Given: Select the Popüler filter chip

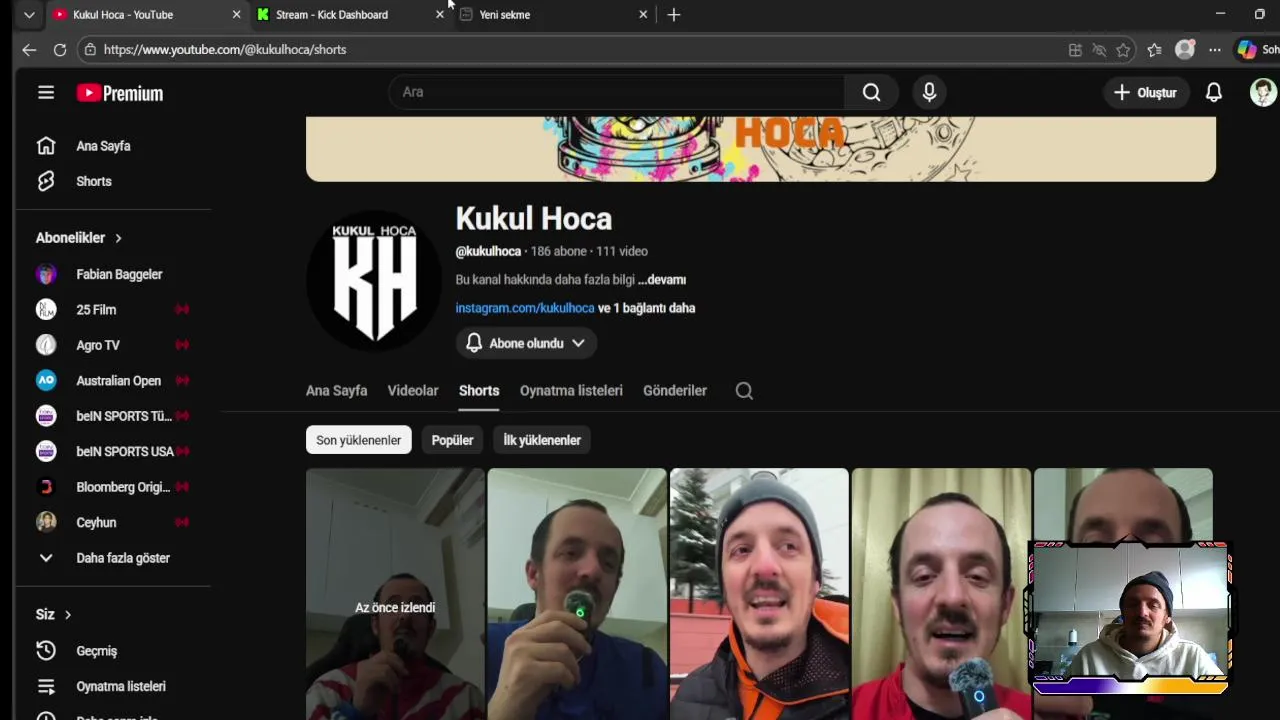Looking at the screenshot, I should coord(452,440).
